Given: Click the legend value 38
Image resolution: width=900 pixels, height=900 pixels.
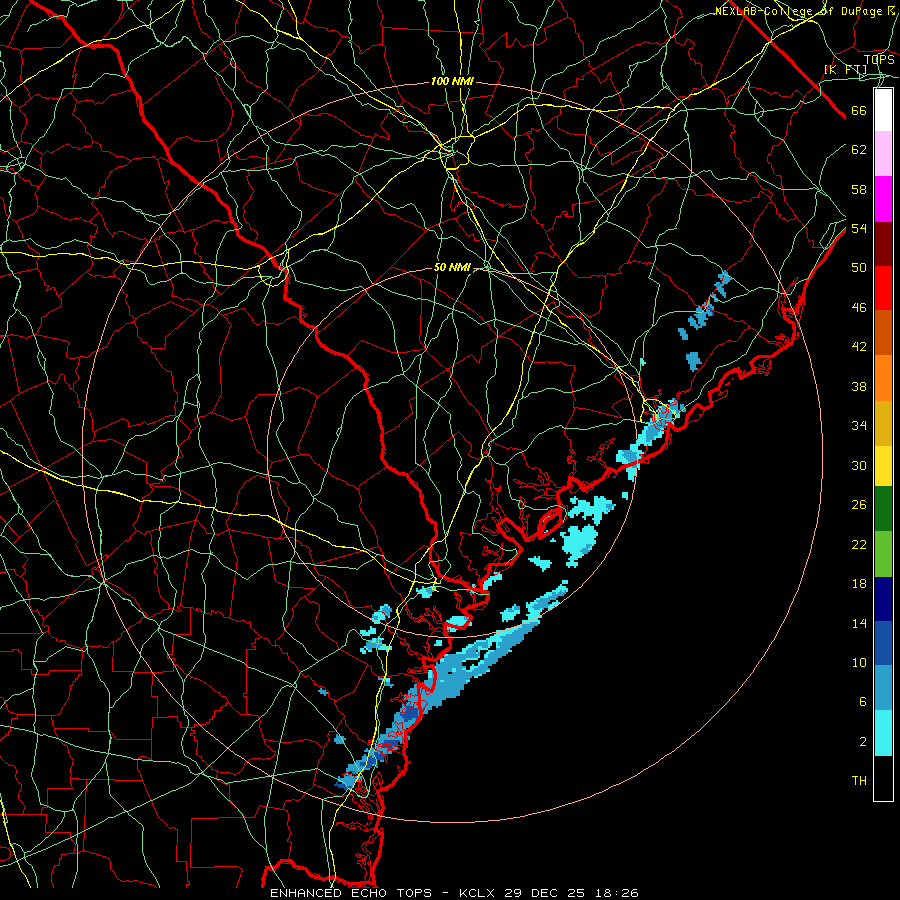Looking at the screenshot, I should (859, 386).
